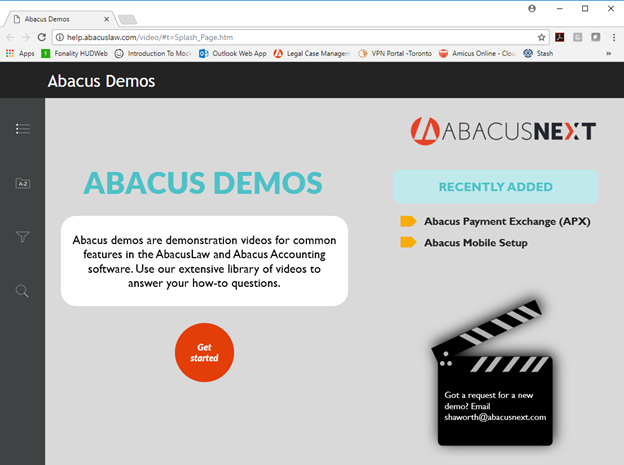Close the Abacus Demos tab
The image size is (624, 465).
click(106, 19)
